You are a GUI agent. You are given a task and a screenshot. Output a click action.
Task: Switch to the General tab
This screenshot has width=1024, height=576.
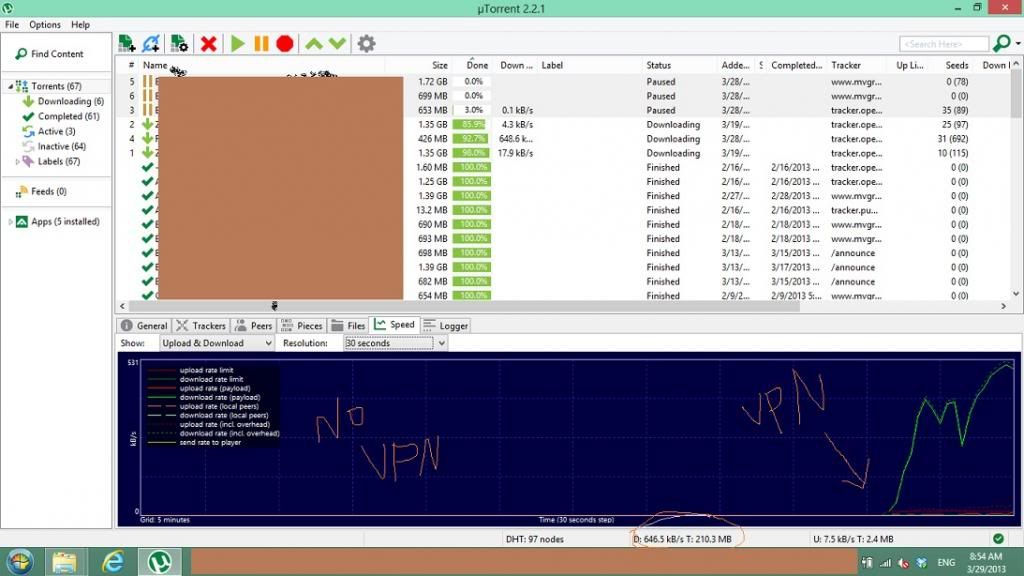pyautogui.click(x=144, y=325)
